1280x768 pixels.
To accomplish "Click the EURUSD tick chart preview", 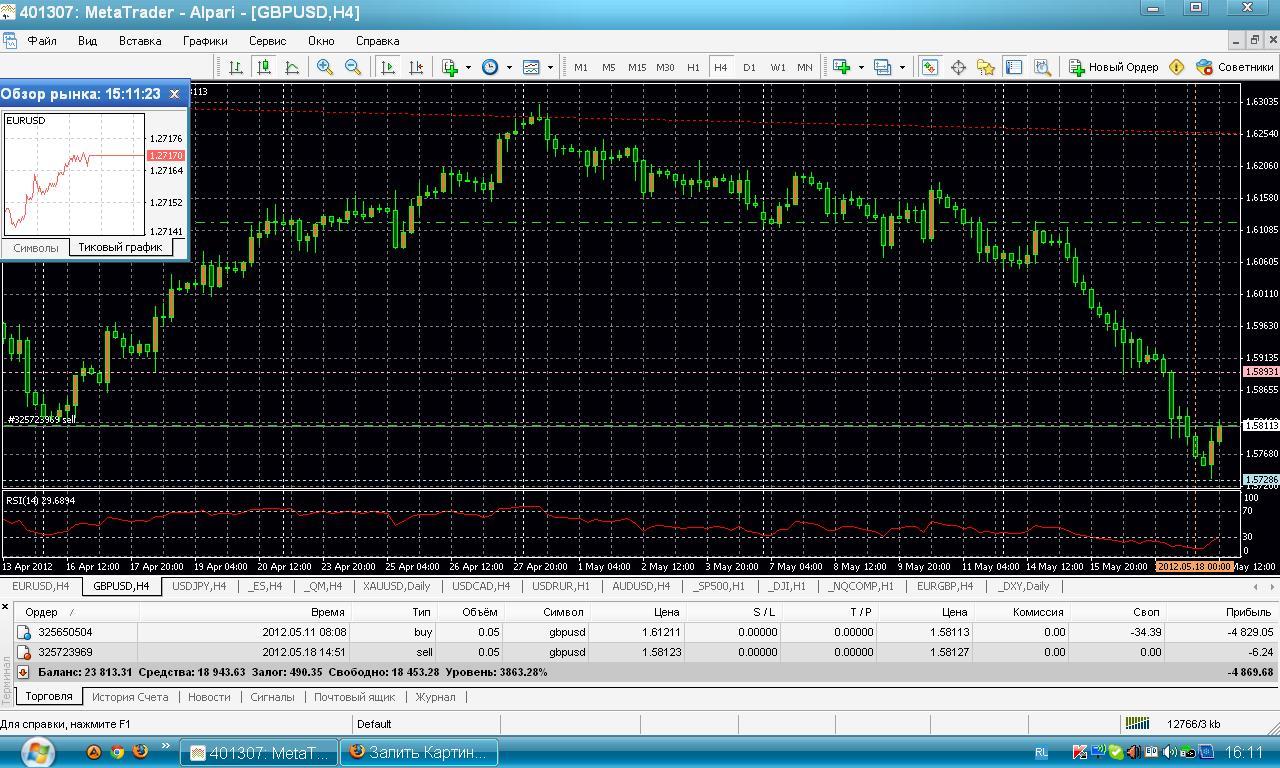I will click(75, 175).
